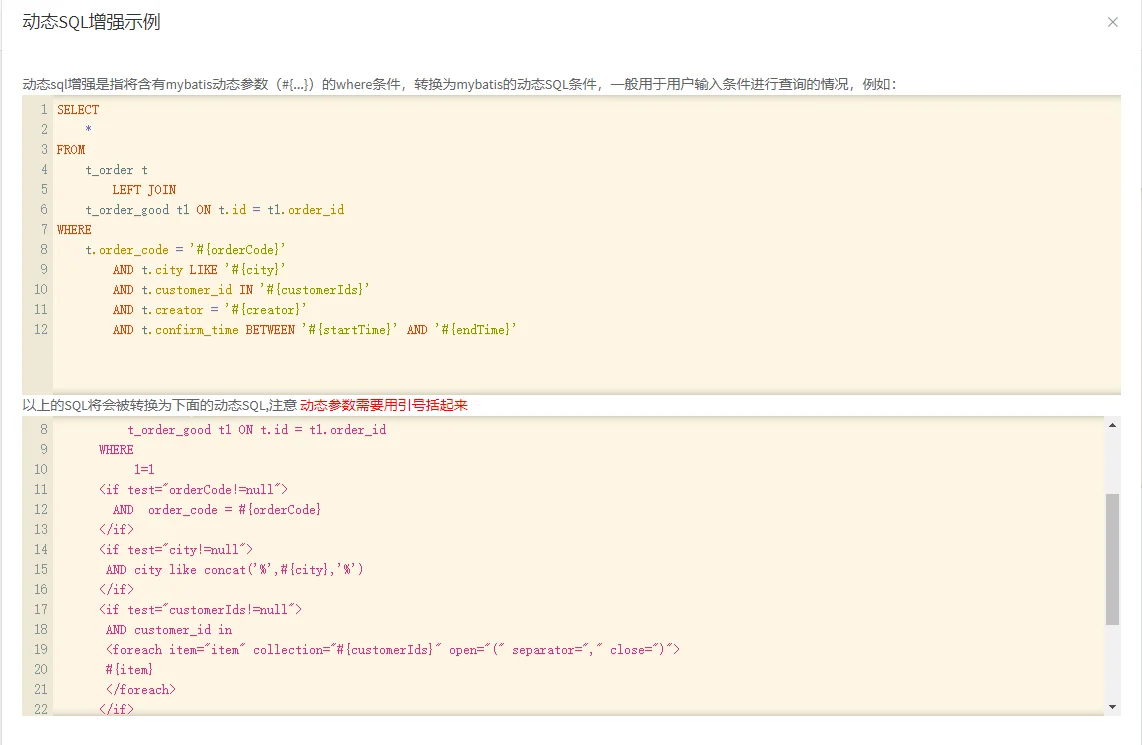
Task: Click the scrollbar down arrow in lower editor
Action: point(1113,707)
